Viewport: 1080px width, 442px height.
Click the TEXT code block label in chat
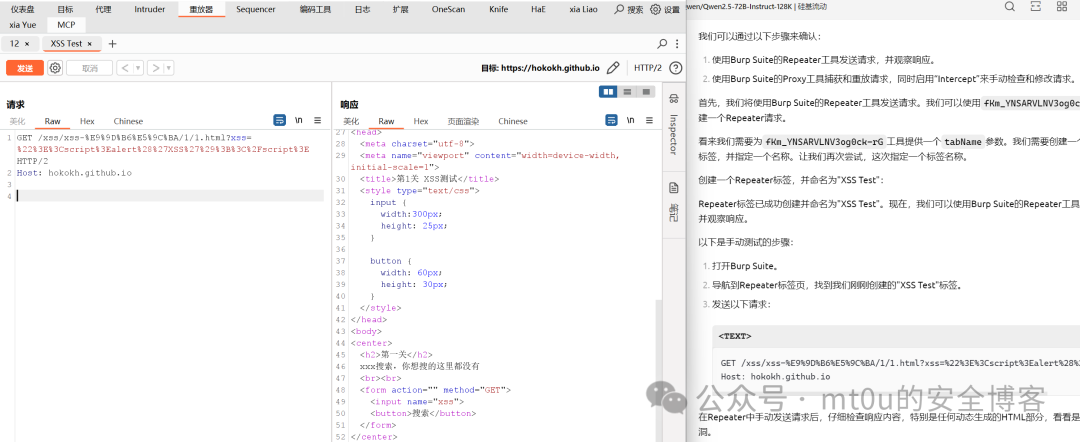click(x=734, y=337)
